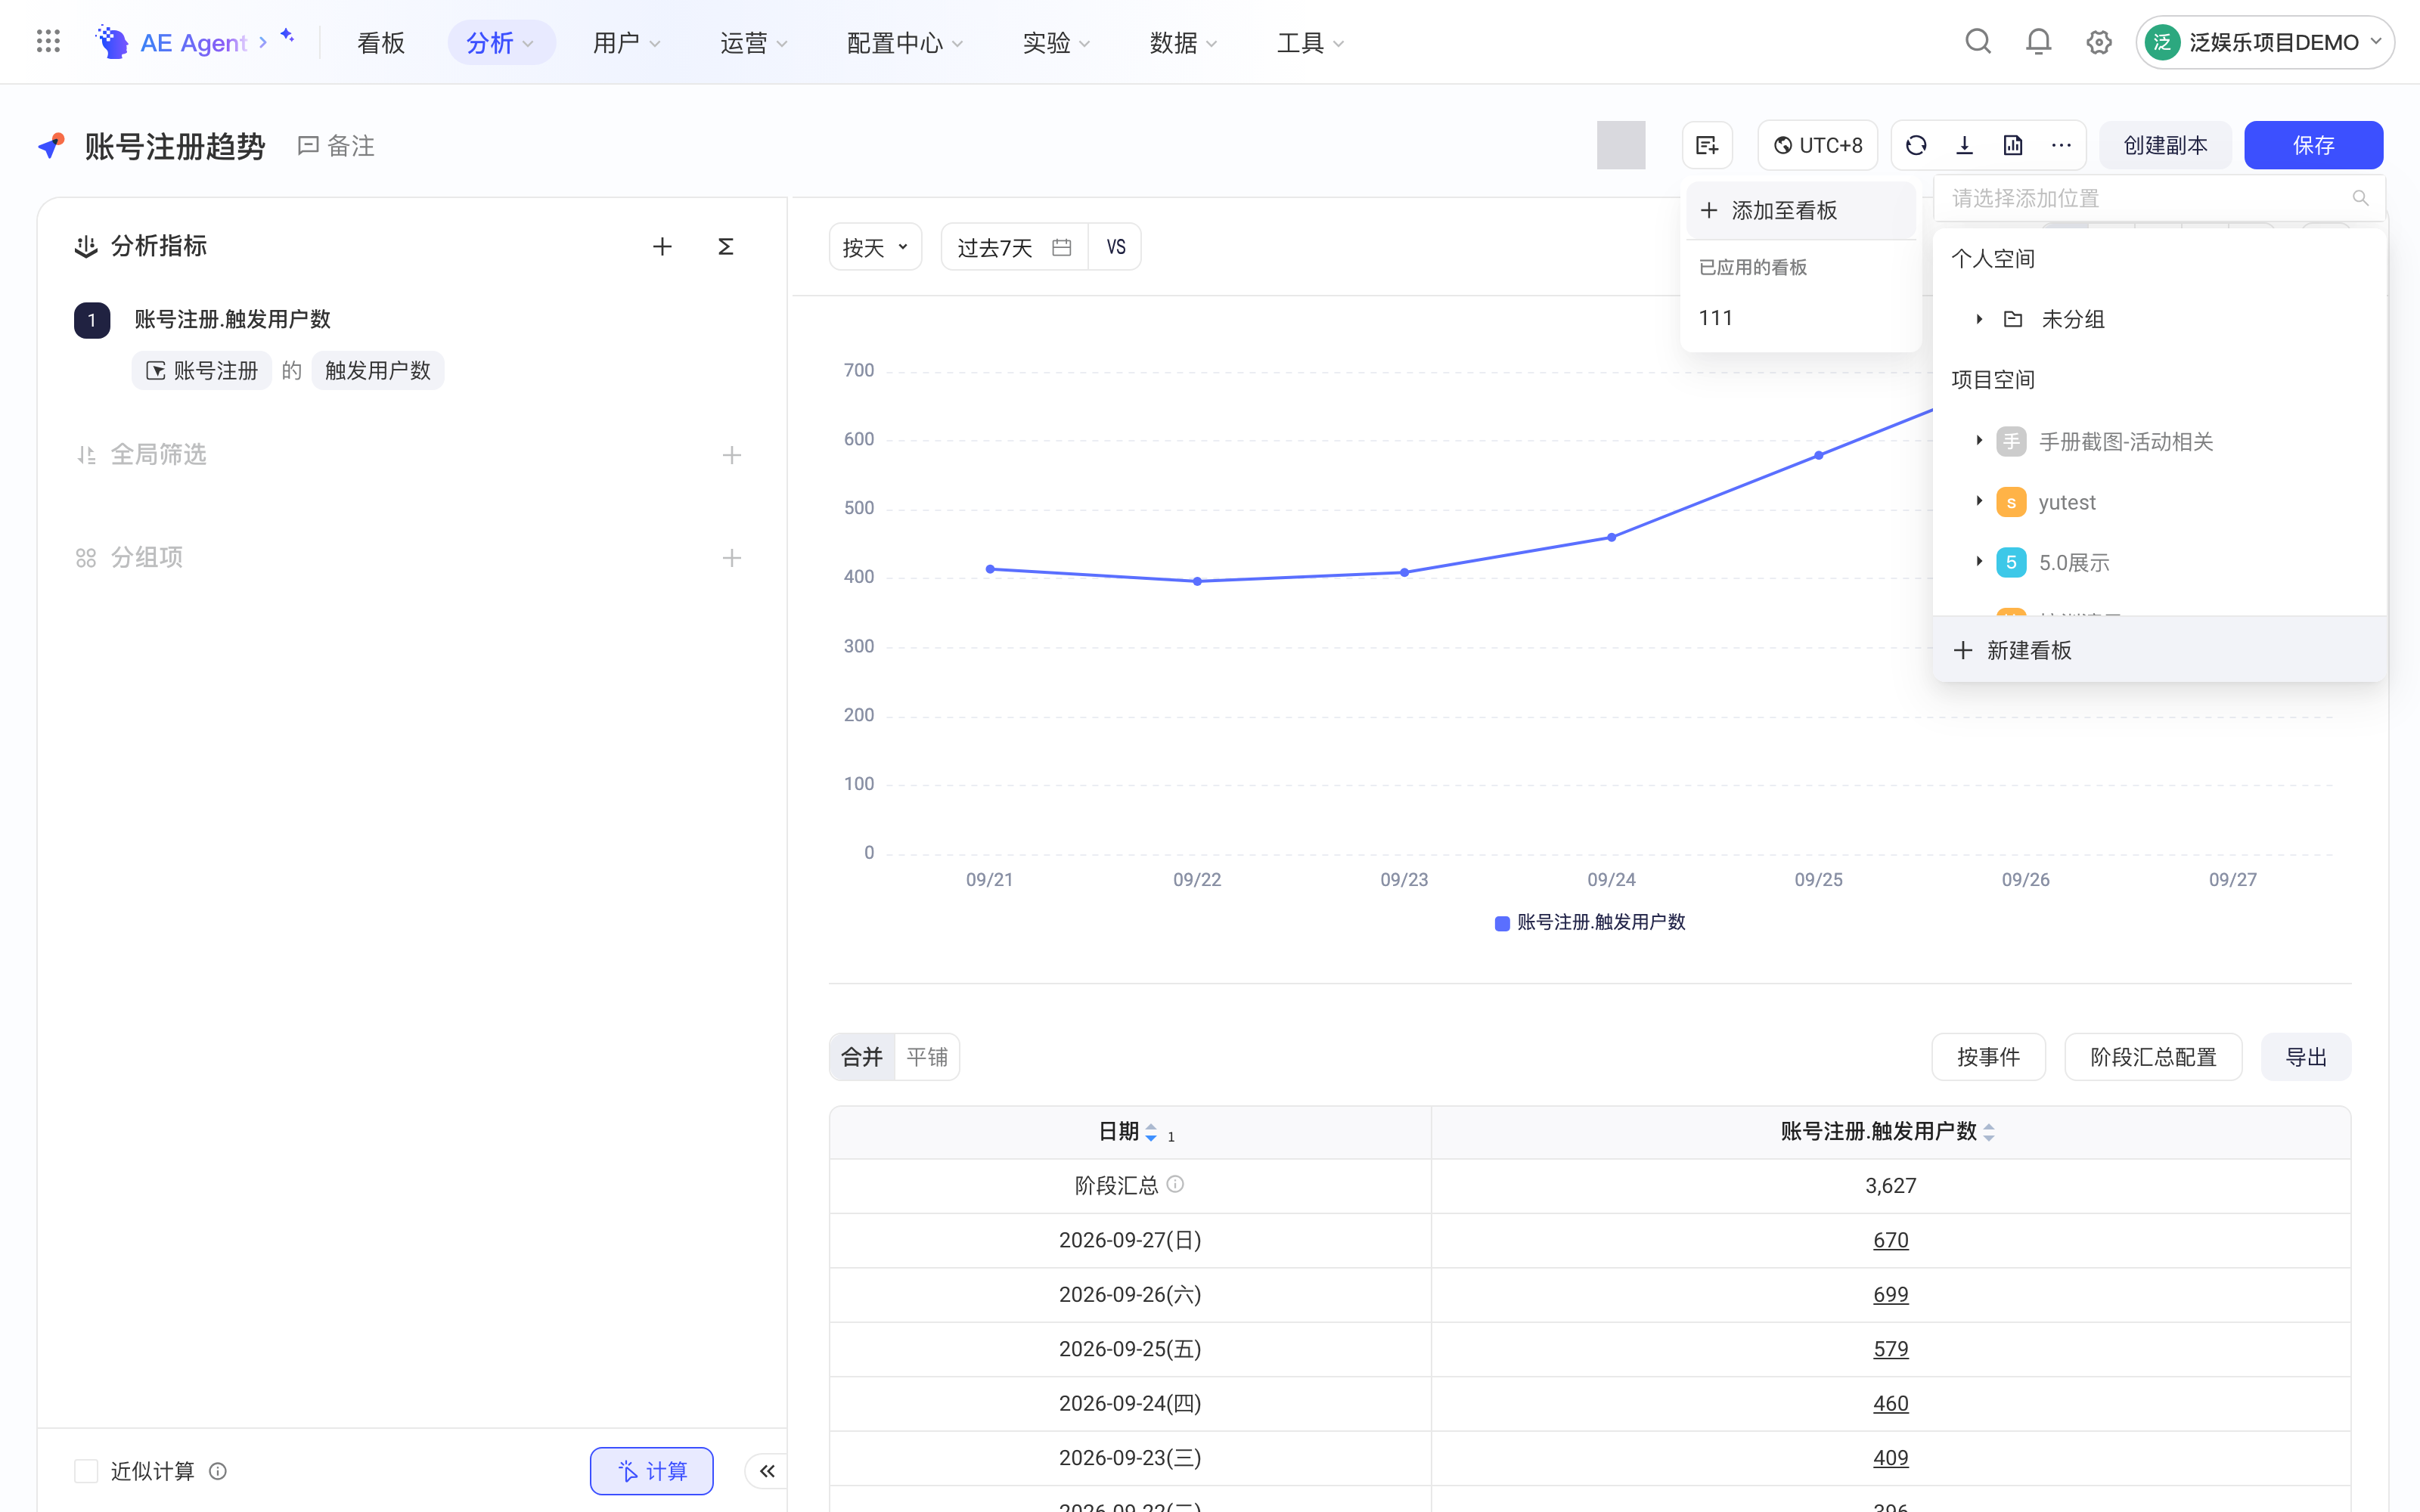Open the settings gear icon
The image size is (2420, 1512).
pos(2099,42)
